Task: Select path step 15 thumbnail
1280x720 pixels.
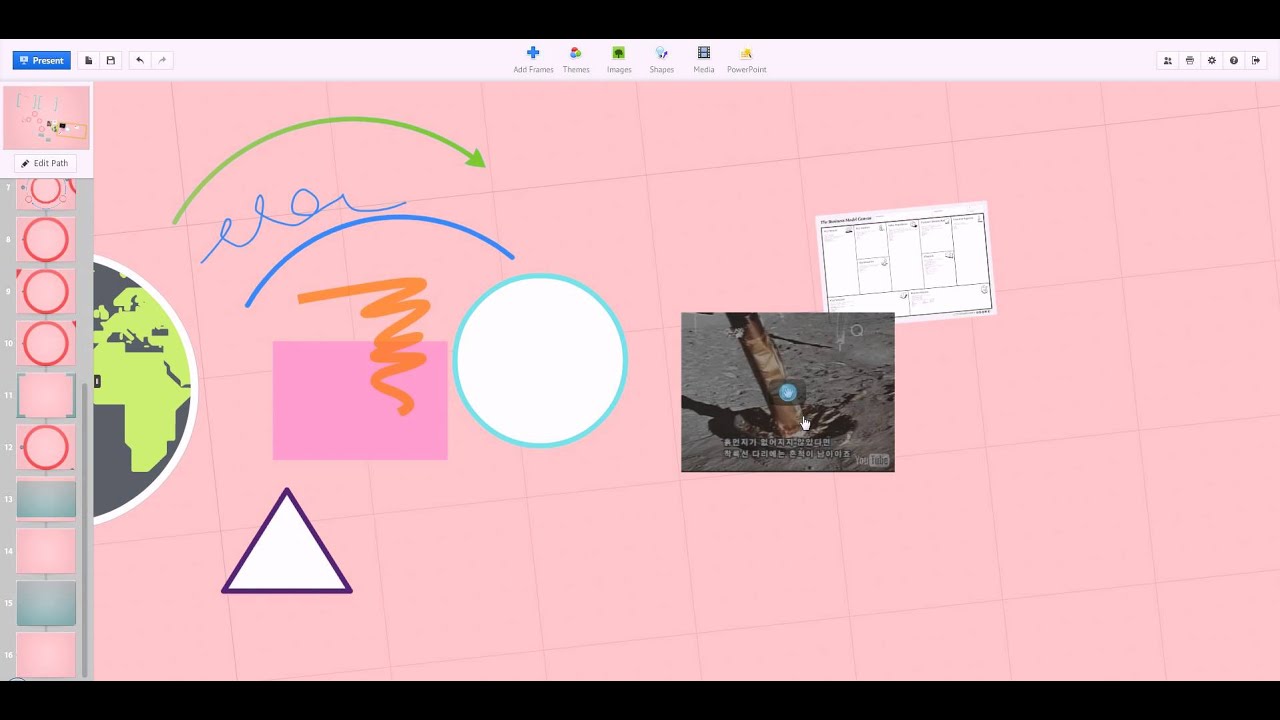Action: (46, 603)
